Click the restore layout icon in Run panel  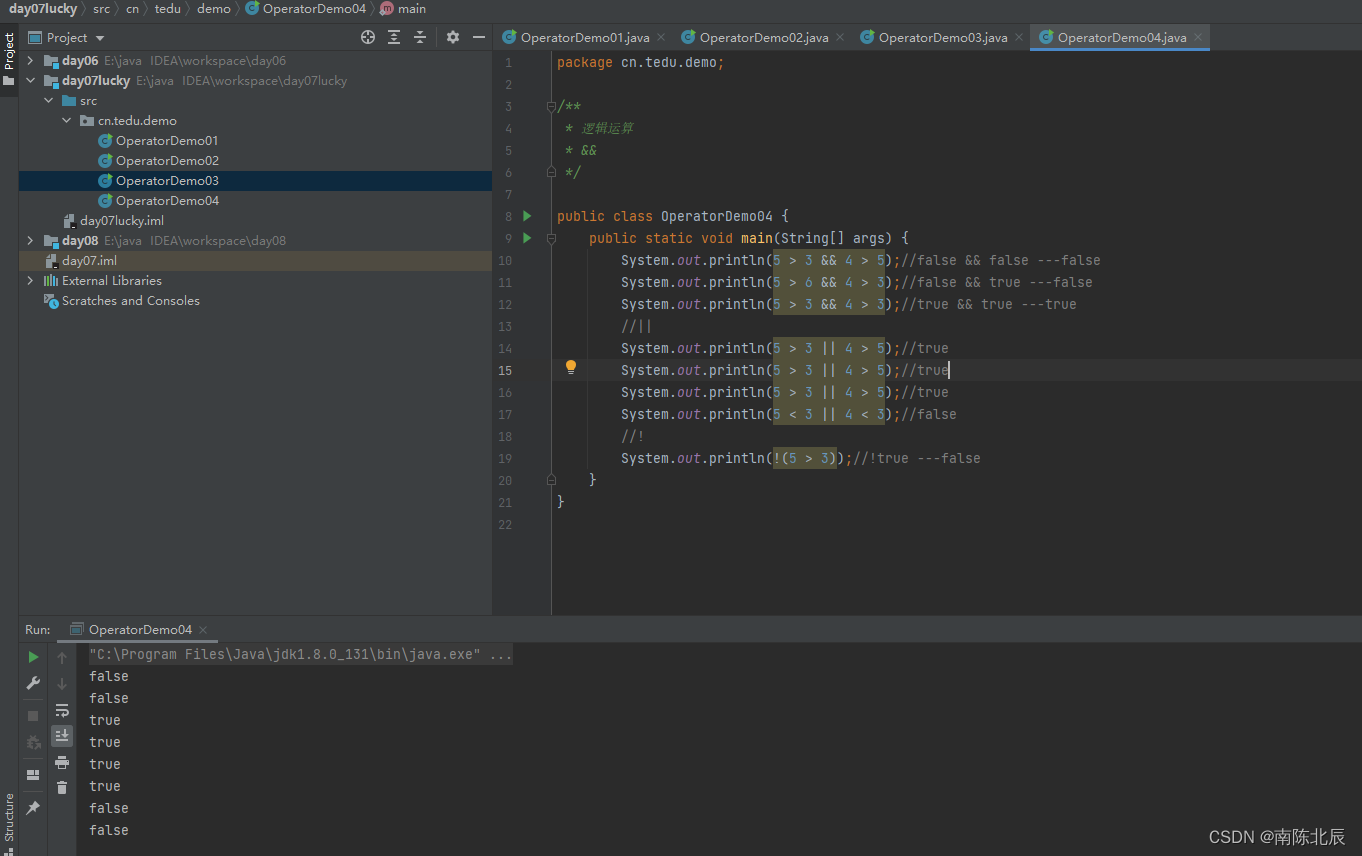(x=33, y=775)
